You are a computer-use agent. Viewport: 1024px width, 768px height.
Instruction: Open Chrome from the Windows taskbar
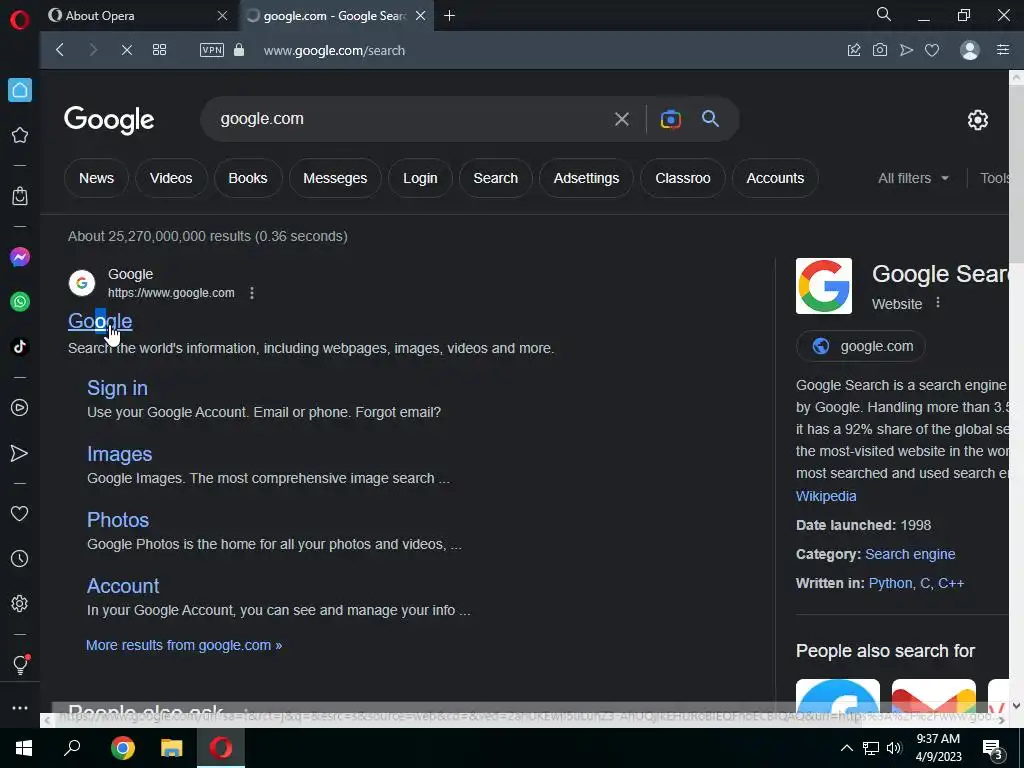pyautogui.click(x=123, y=748)
